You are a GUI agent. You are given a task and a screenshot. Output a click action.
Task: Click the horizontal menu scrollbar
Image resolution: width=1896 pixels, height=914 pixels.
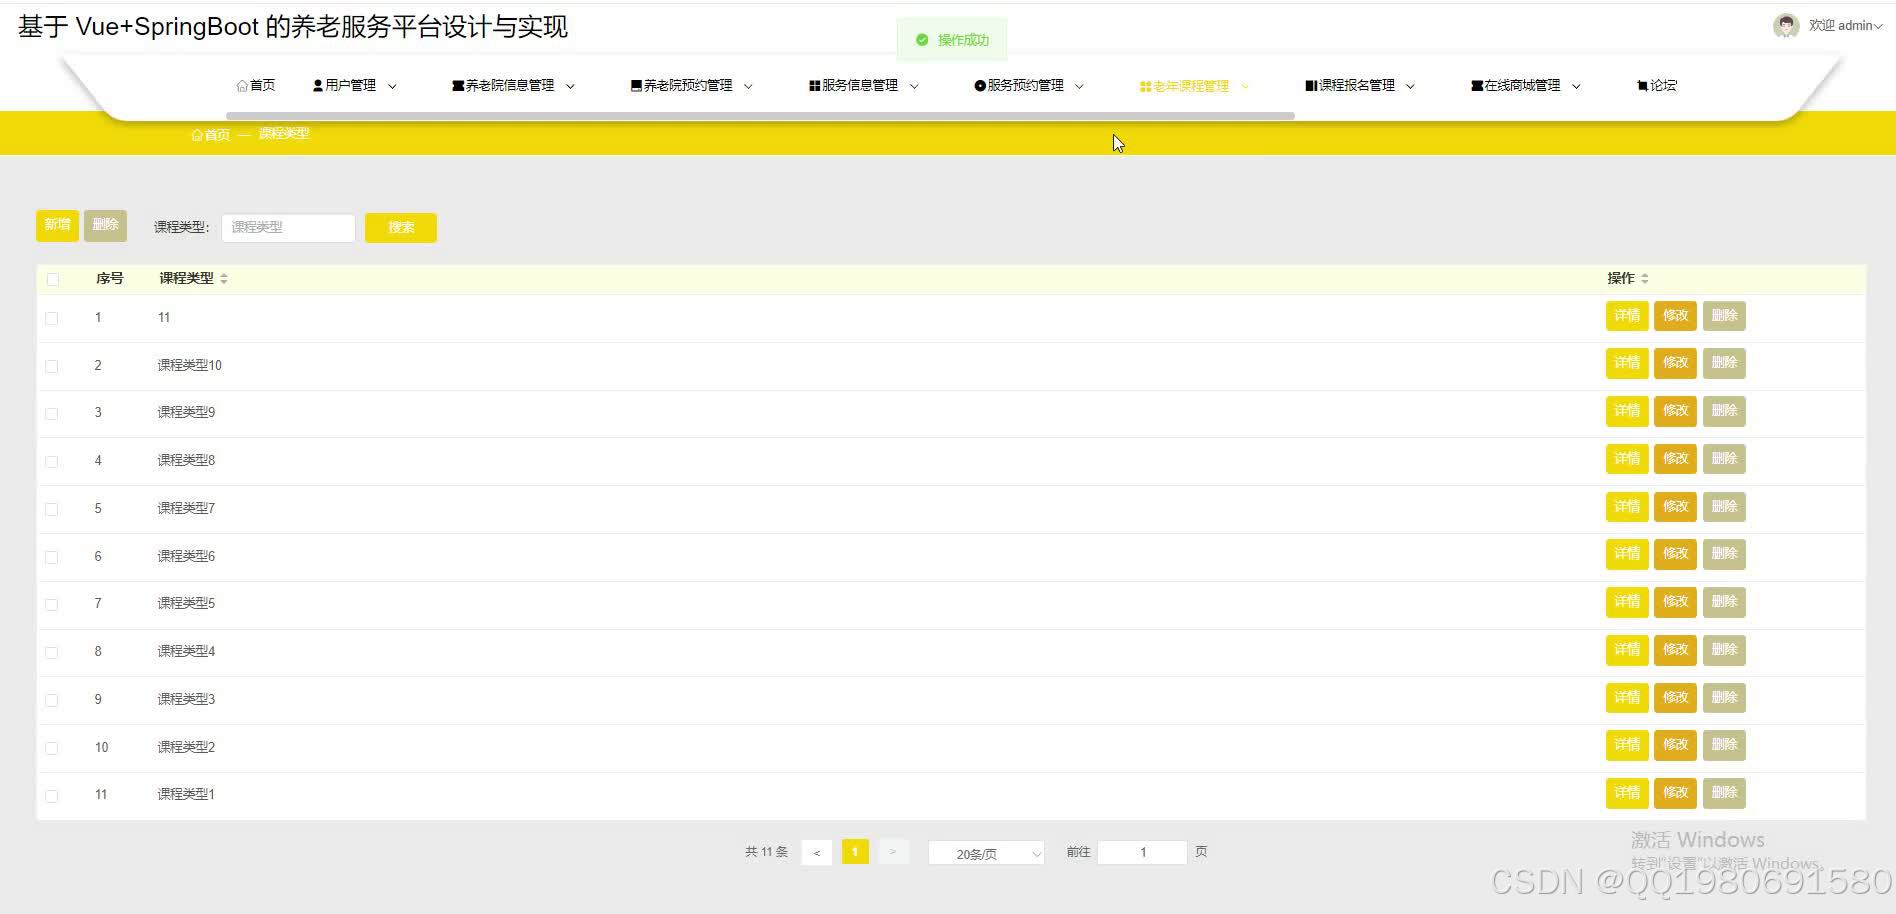(760, 116)
